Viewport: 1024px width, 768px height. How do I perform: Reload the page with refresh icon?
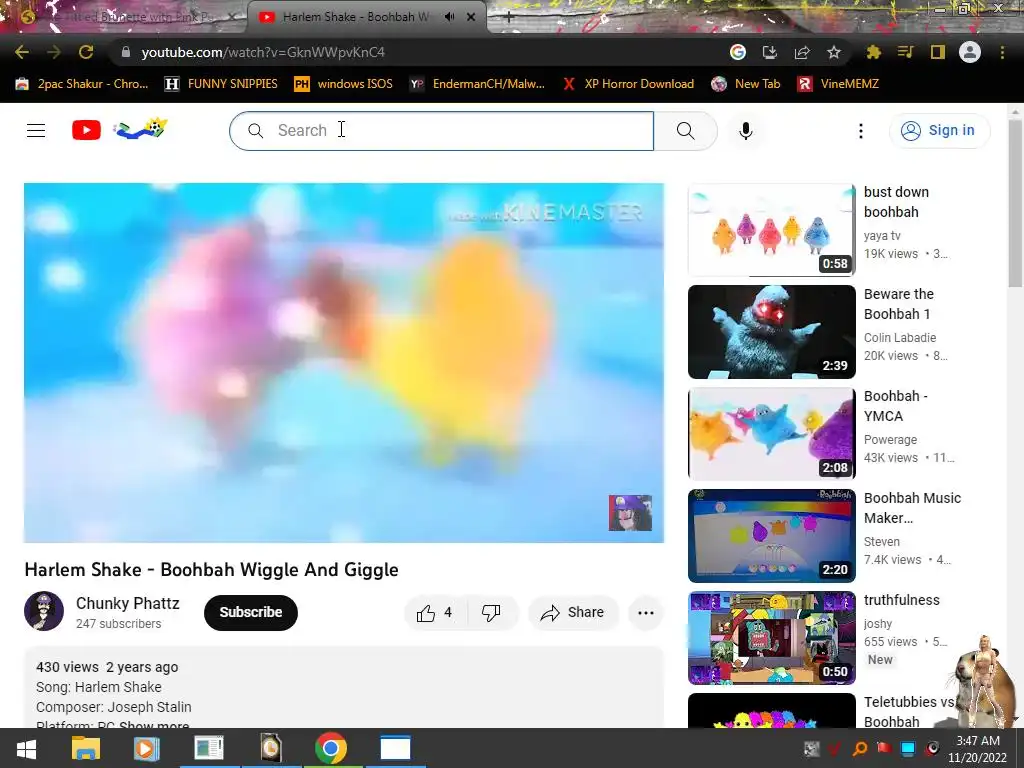pos(86,52)
